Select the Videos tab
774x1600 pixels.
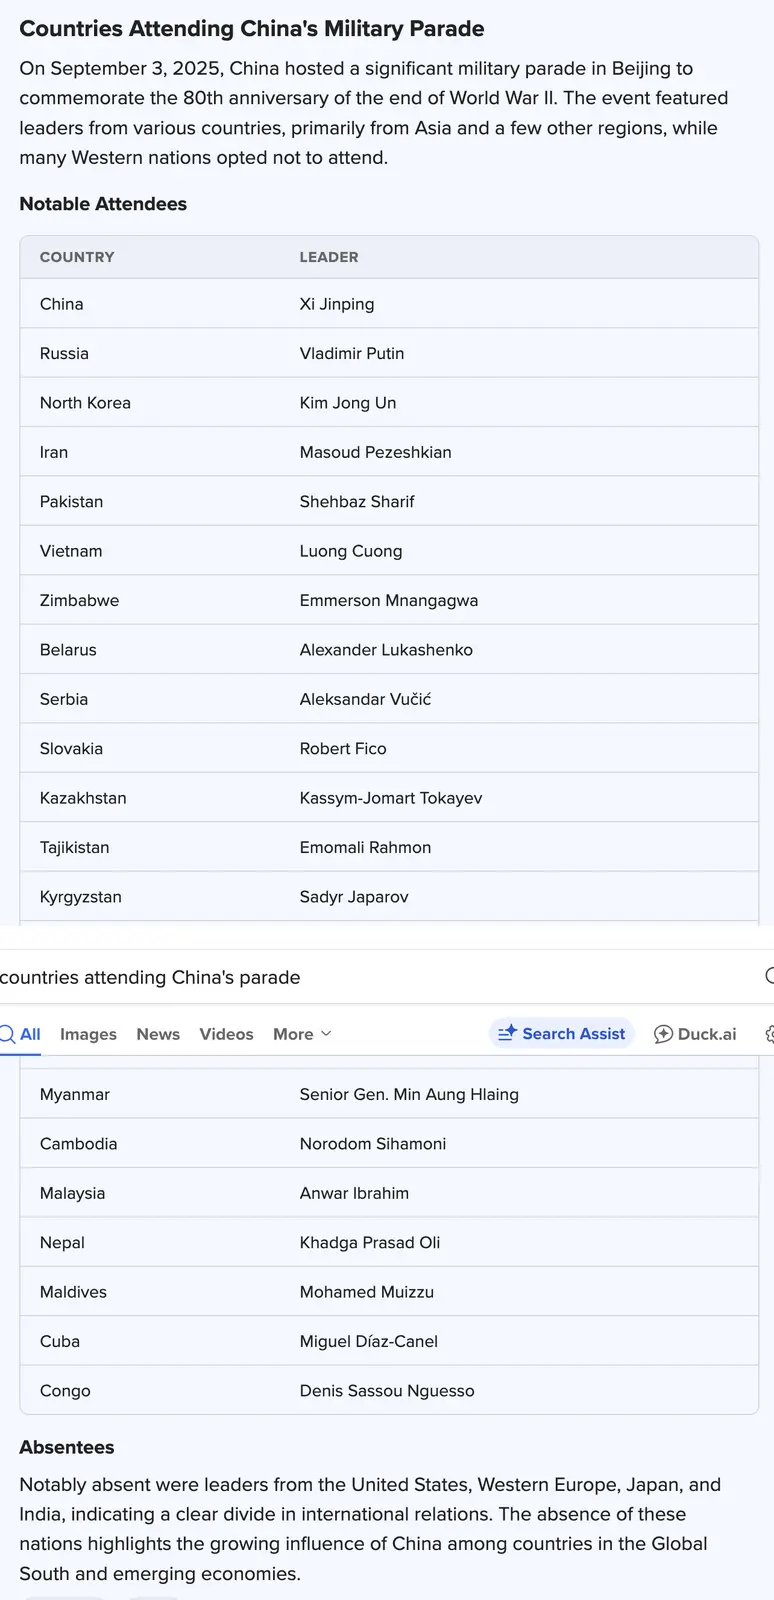coord(226,1034)
